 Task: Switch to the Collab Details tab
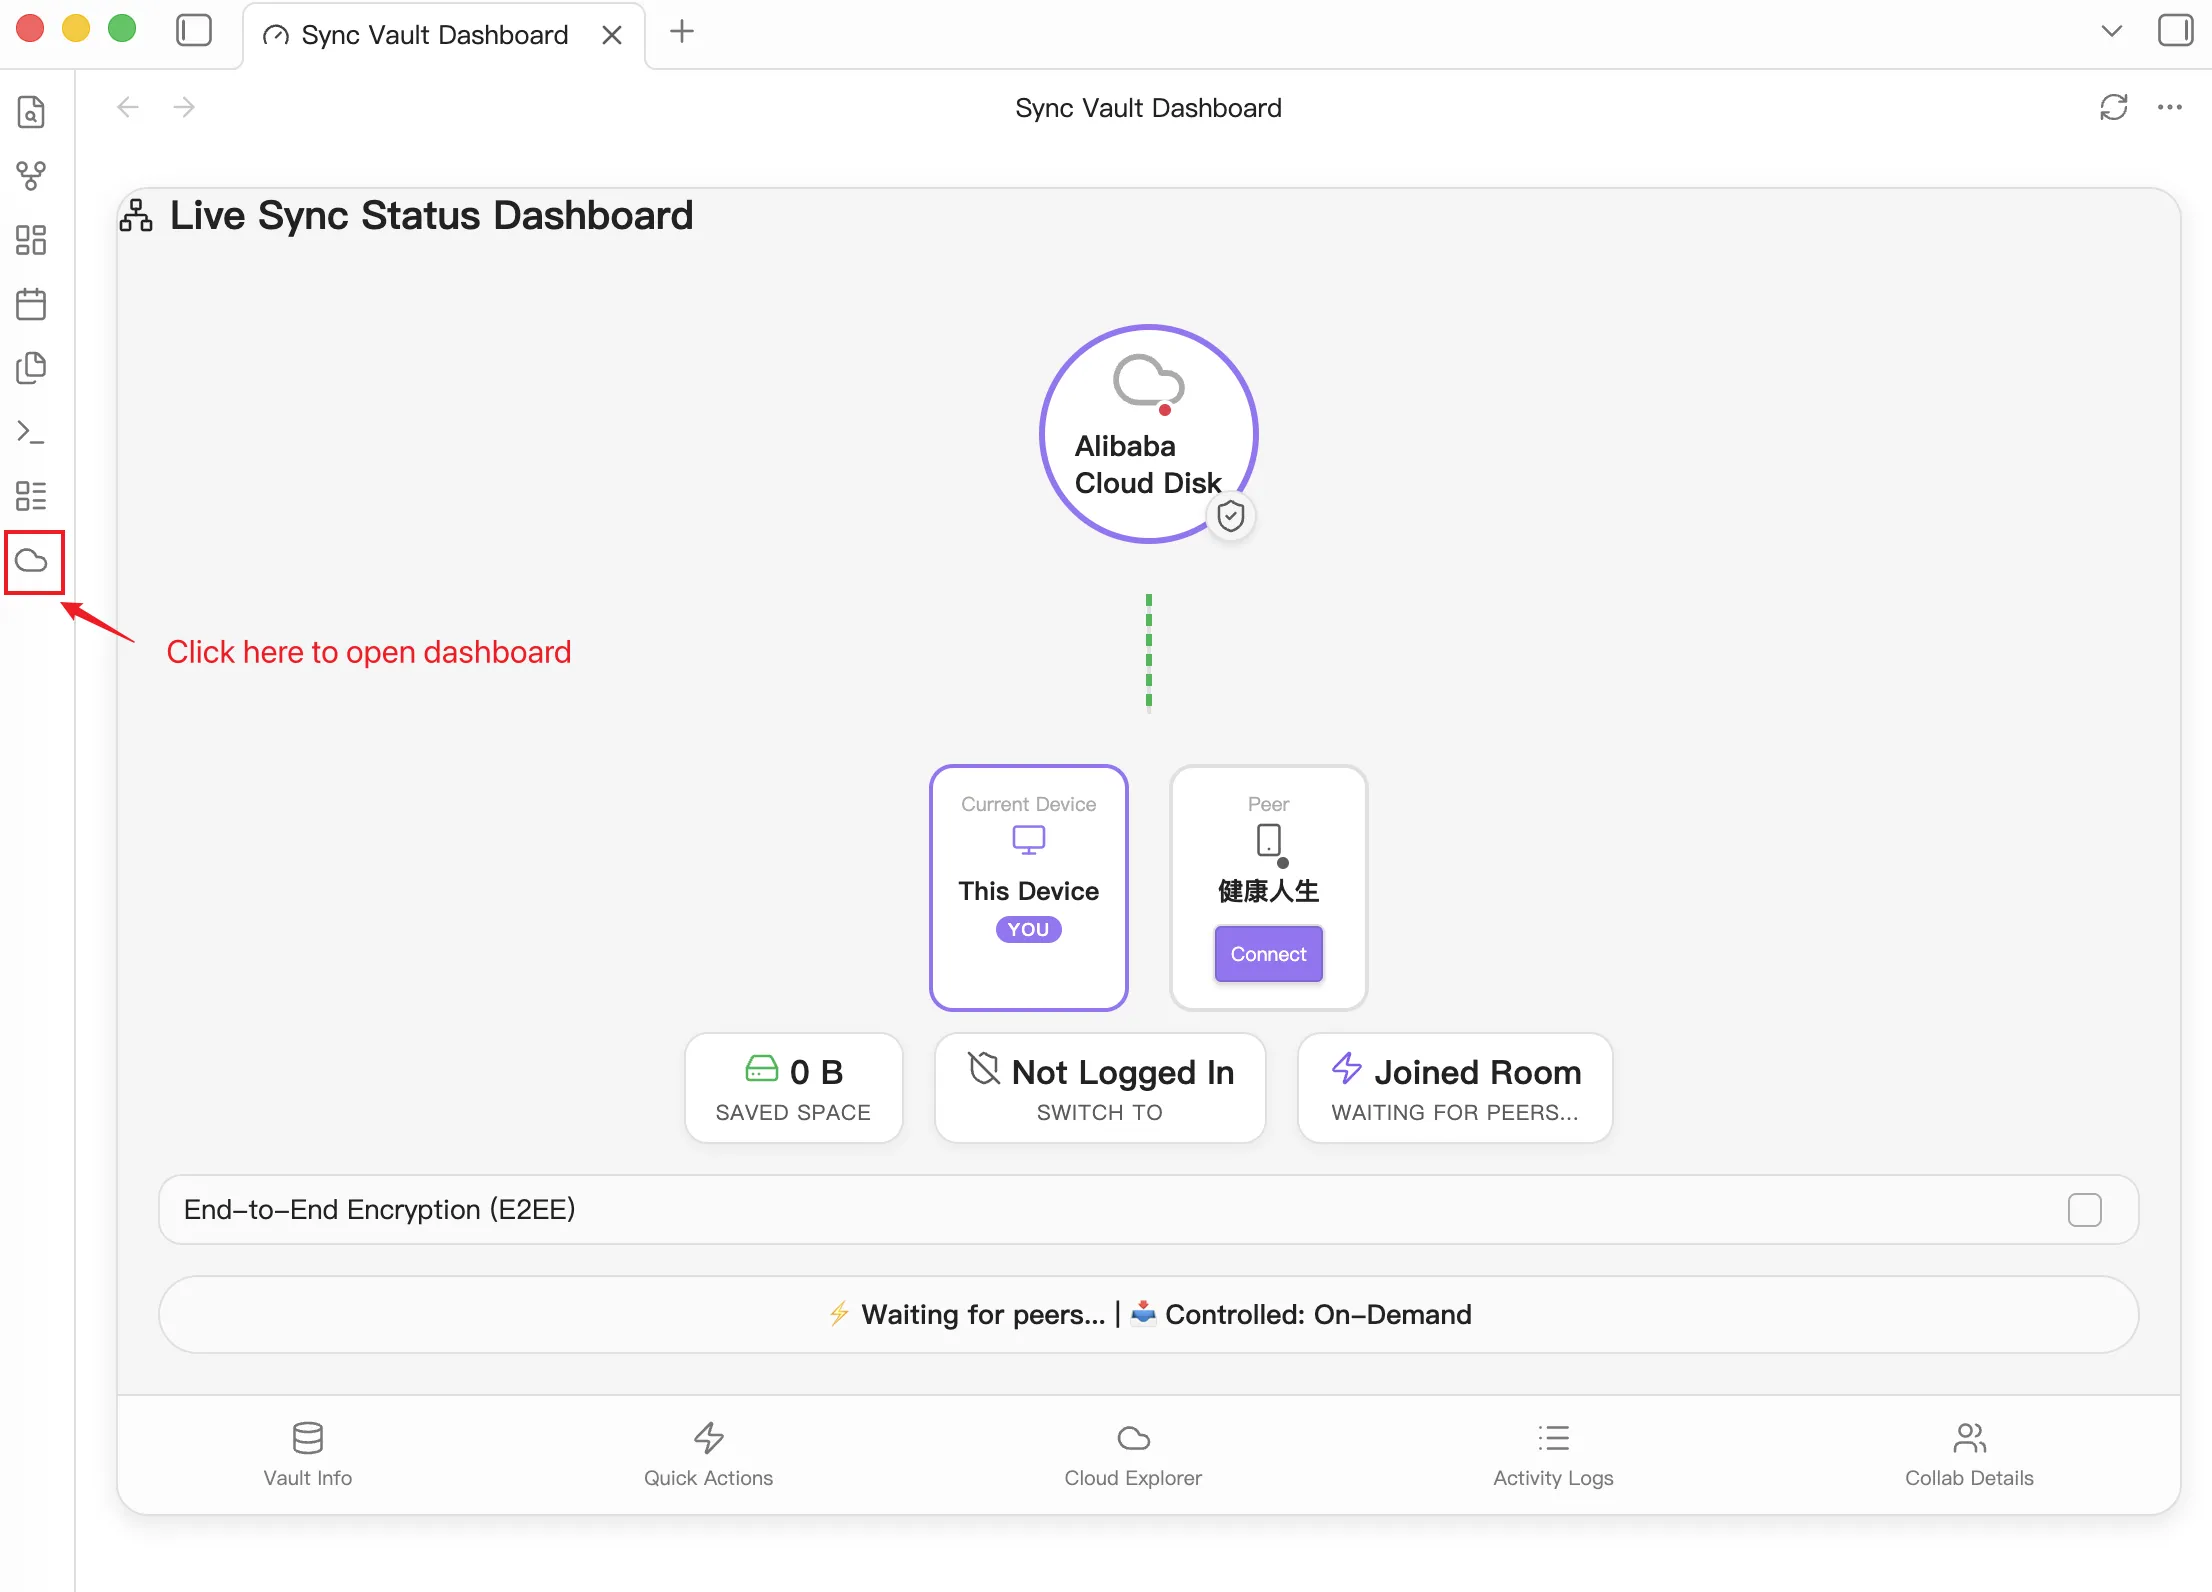1969,1455
